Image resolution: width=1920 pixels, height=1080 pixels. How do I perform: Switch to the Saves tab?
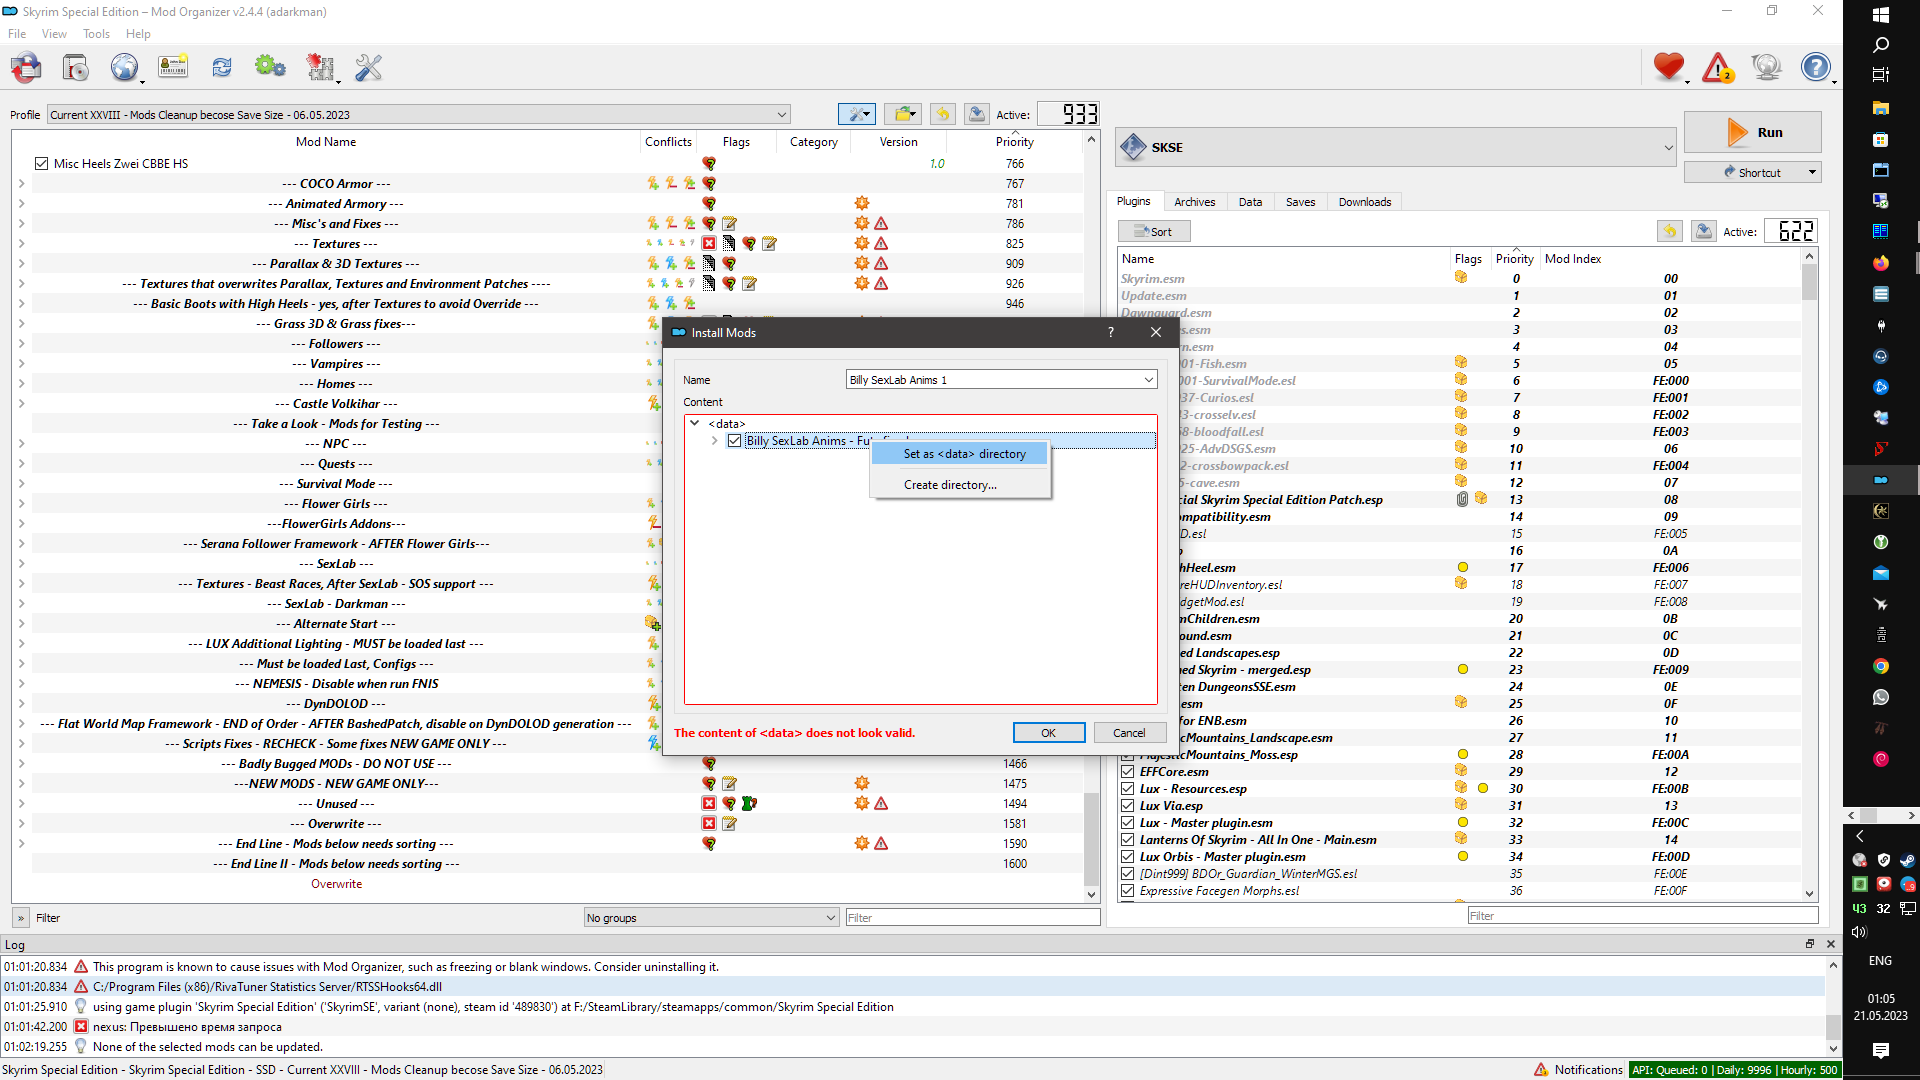pyautogui.click(x=1300, y=202)
